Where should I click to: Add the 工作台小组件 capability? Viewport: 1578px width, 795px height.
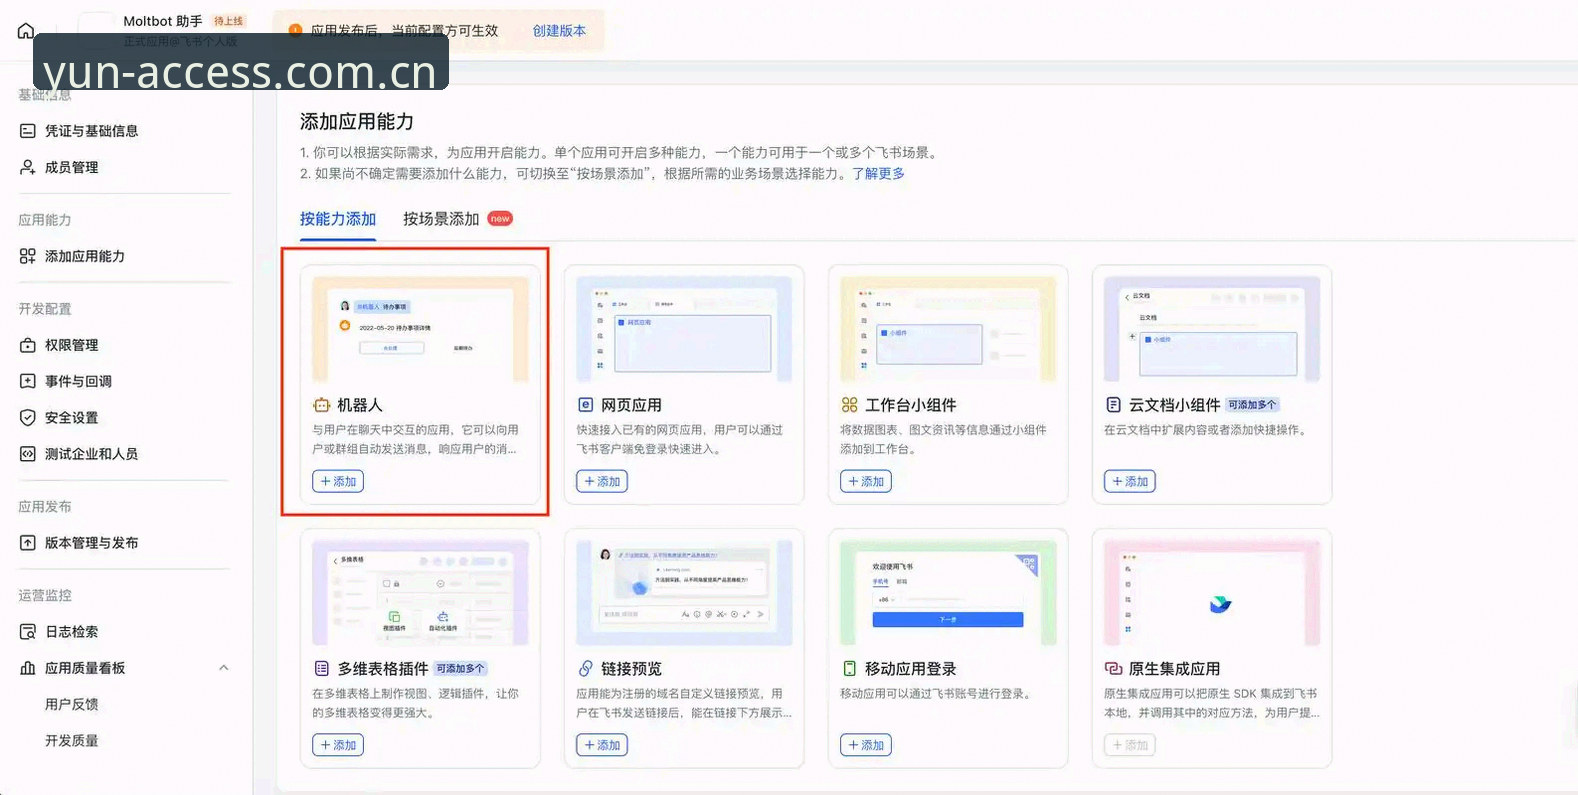866,481
